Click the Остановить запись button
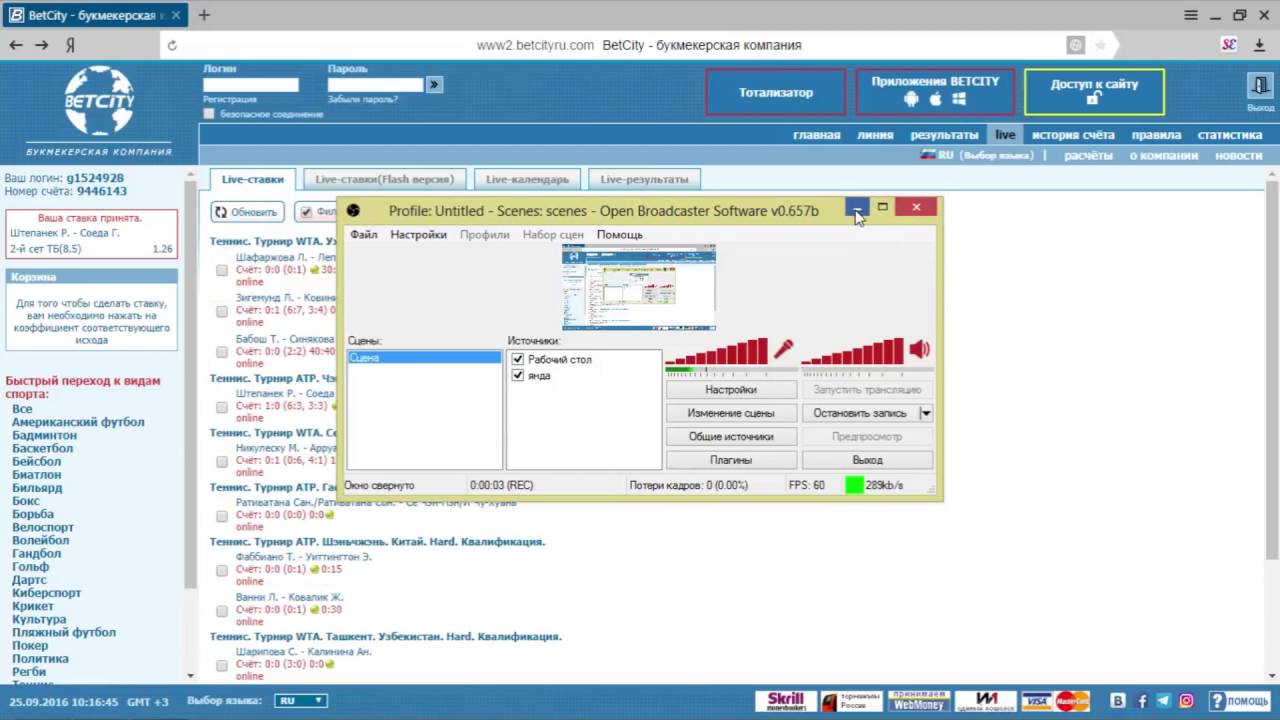The width and height of the screenshot is (1280, 720). [860, 413]
